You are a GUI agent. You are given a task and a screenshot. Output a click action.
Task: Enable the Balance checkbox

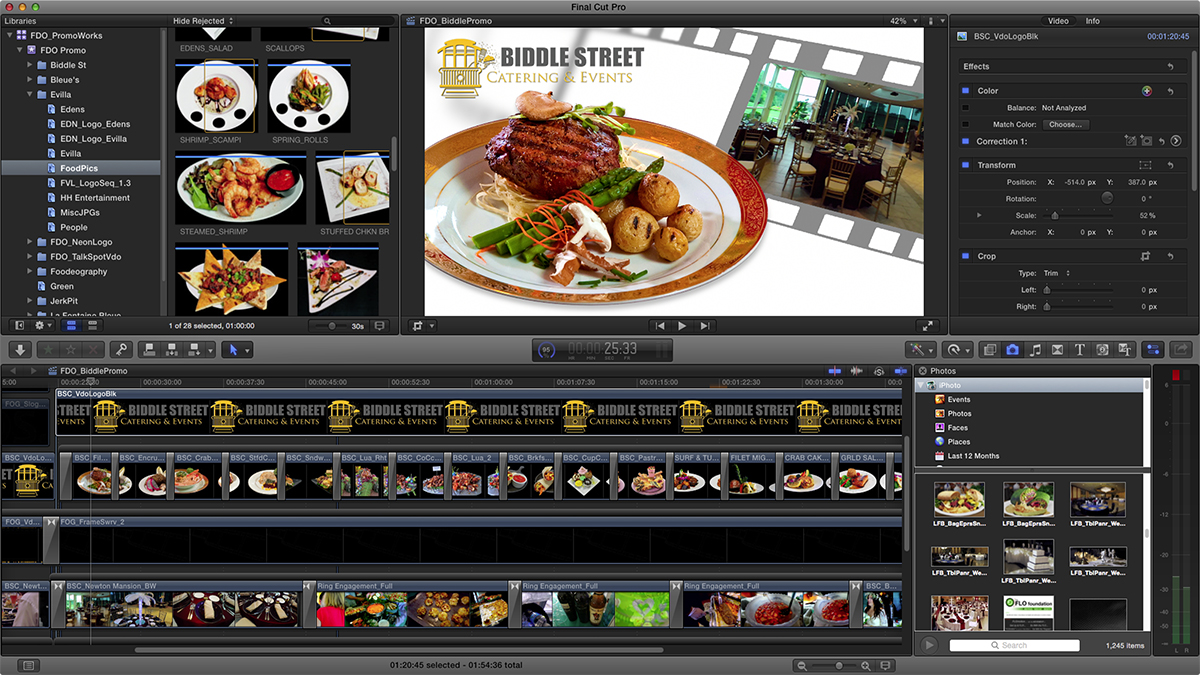pos(966,108)
